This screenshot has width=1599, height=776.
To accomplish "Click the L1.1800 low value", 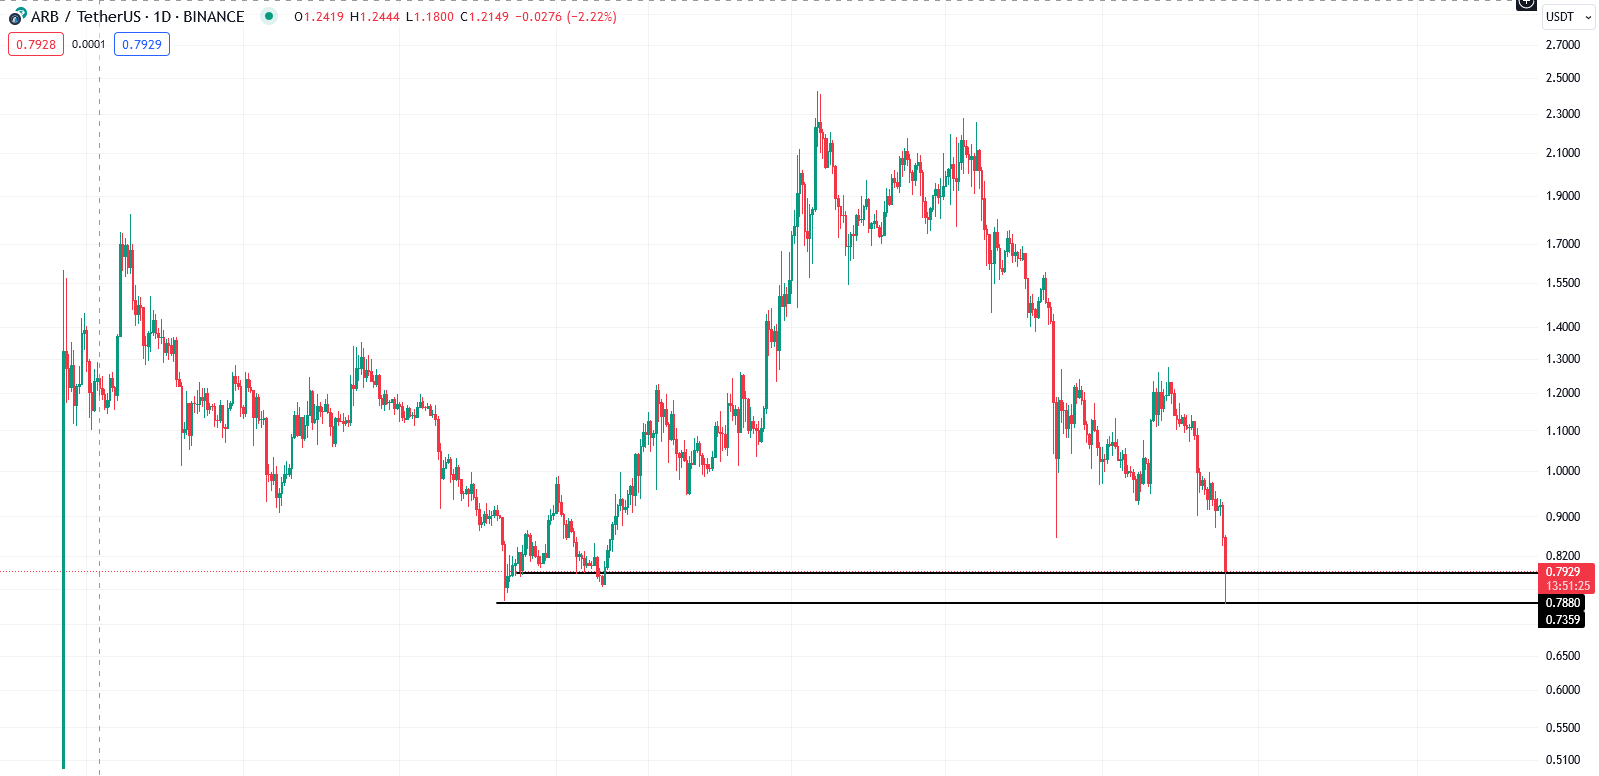I will click(430, 17).
